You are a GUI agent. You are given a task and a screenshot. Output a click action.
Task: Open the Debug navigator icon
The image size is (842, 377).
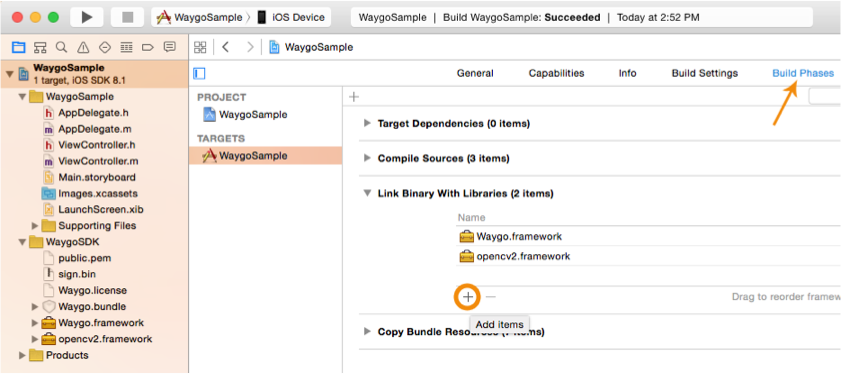pyautogui.click(x=126, y=47)
